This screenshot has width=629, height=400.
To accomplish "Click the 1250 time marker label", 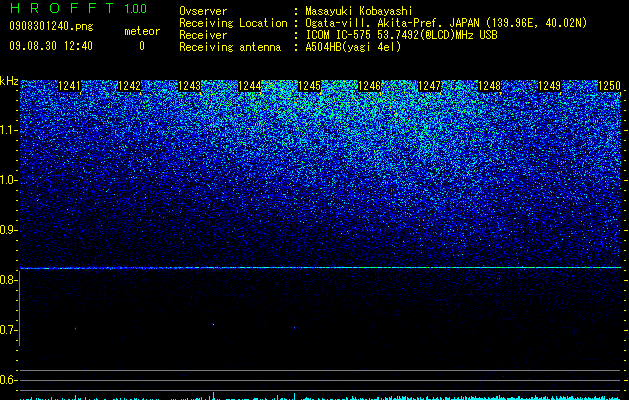I will tap(609, 86).
